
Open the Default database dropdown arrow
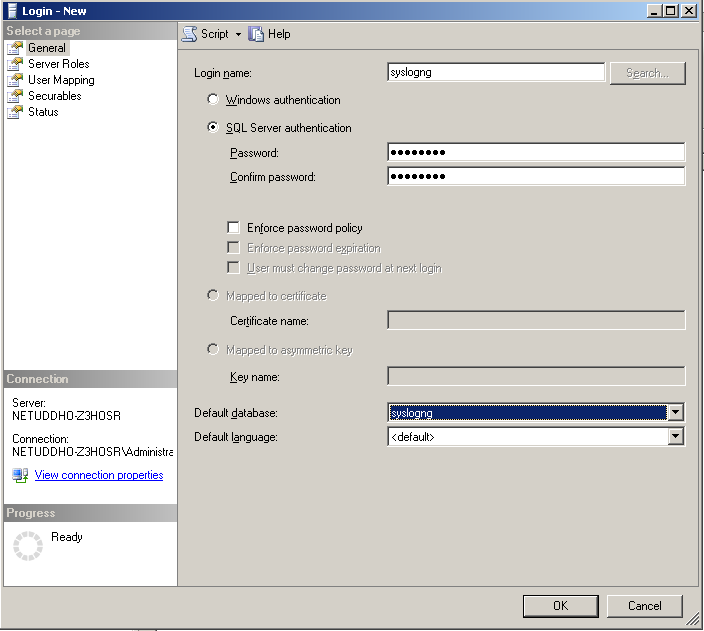(x=675, y=412)
